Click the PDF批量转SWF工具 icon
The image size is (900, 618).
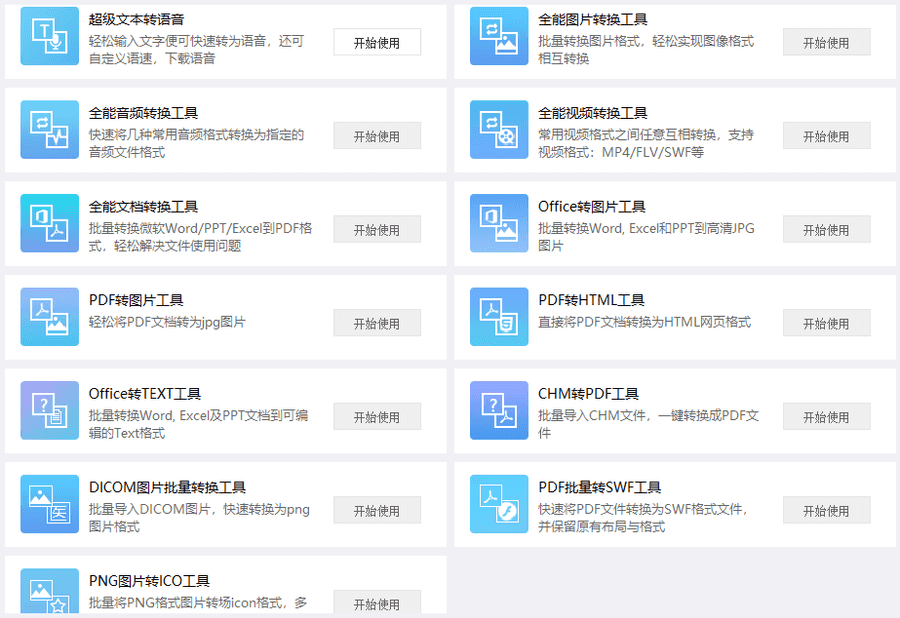click(x=499, y=504)
